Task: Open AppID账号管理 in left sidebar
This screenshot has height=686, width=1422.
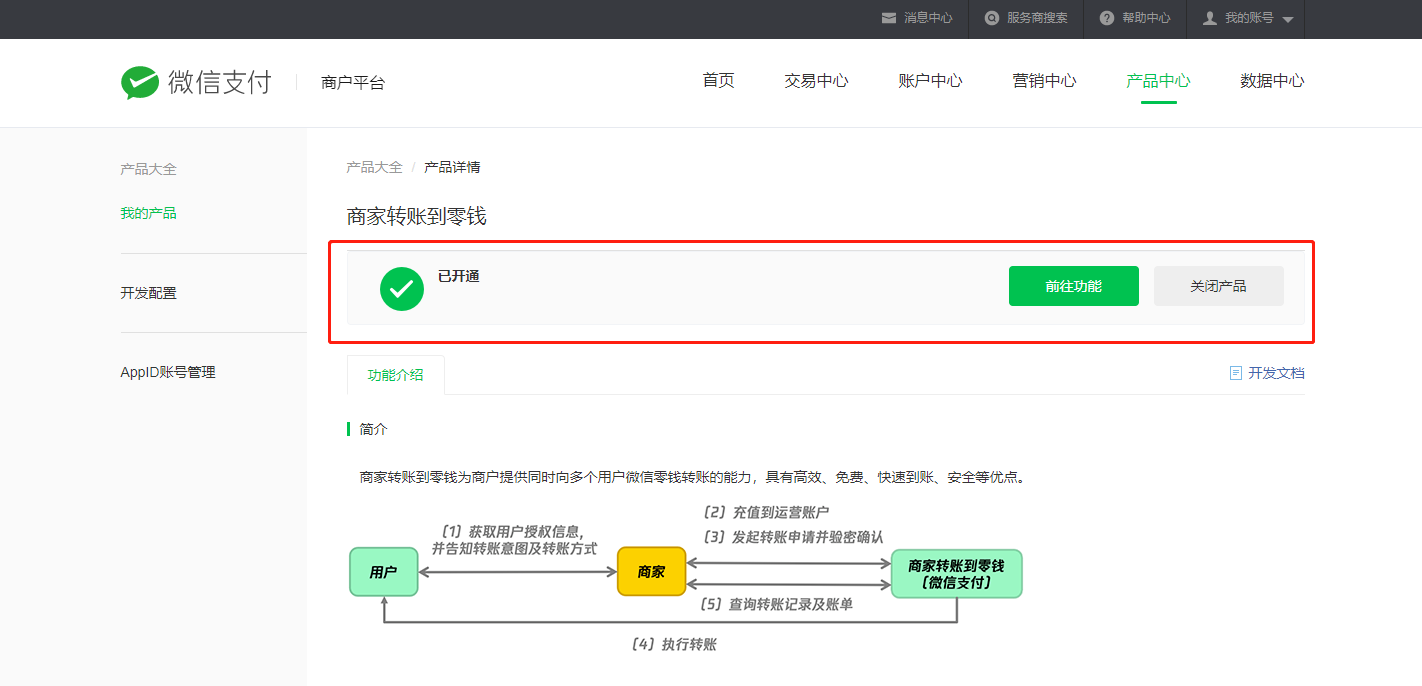Action: (168, 372)
